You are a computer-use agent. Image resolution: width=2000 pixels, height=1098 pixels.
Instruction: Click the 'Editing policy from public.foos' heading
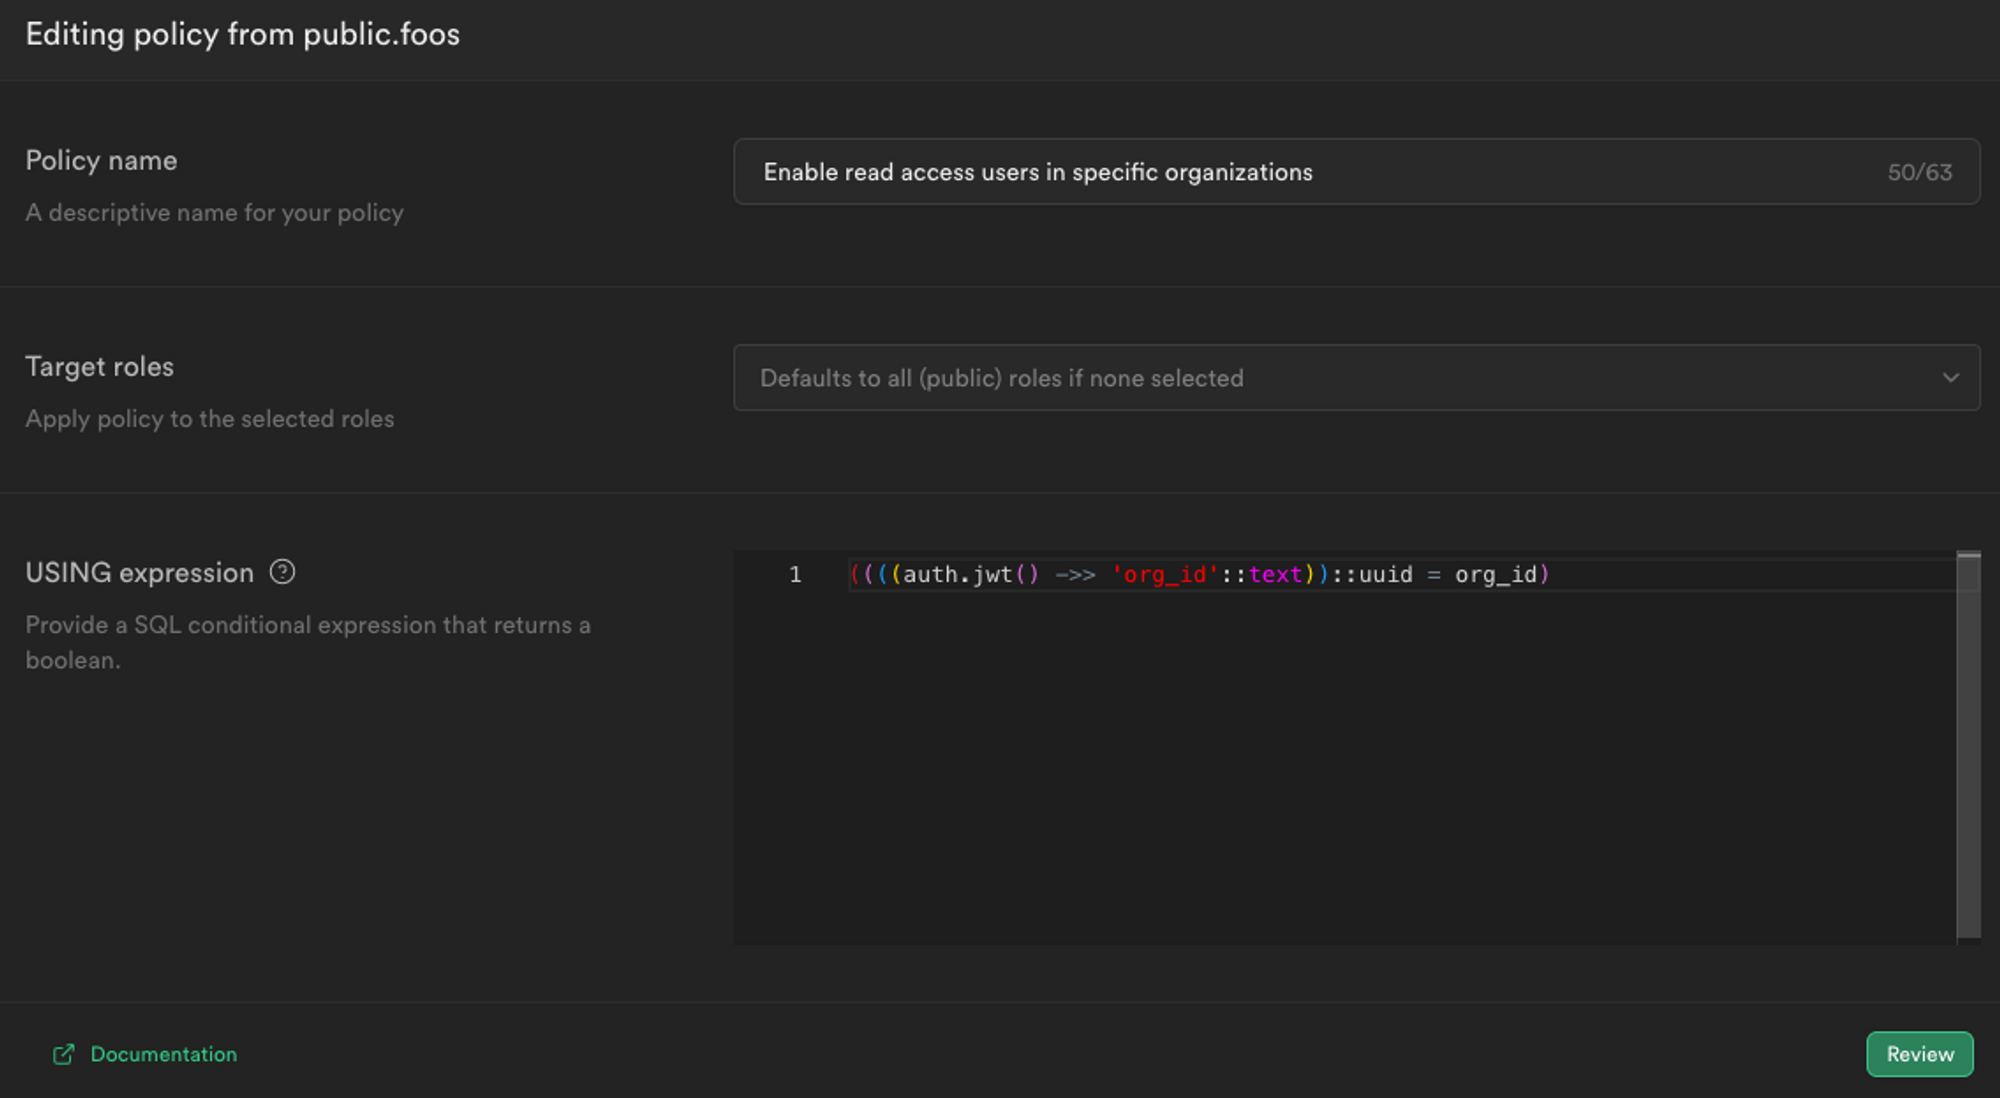coord(243,35)
